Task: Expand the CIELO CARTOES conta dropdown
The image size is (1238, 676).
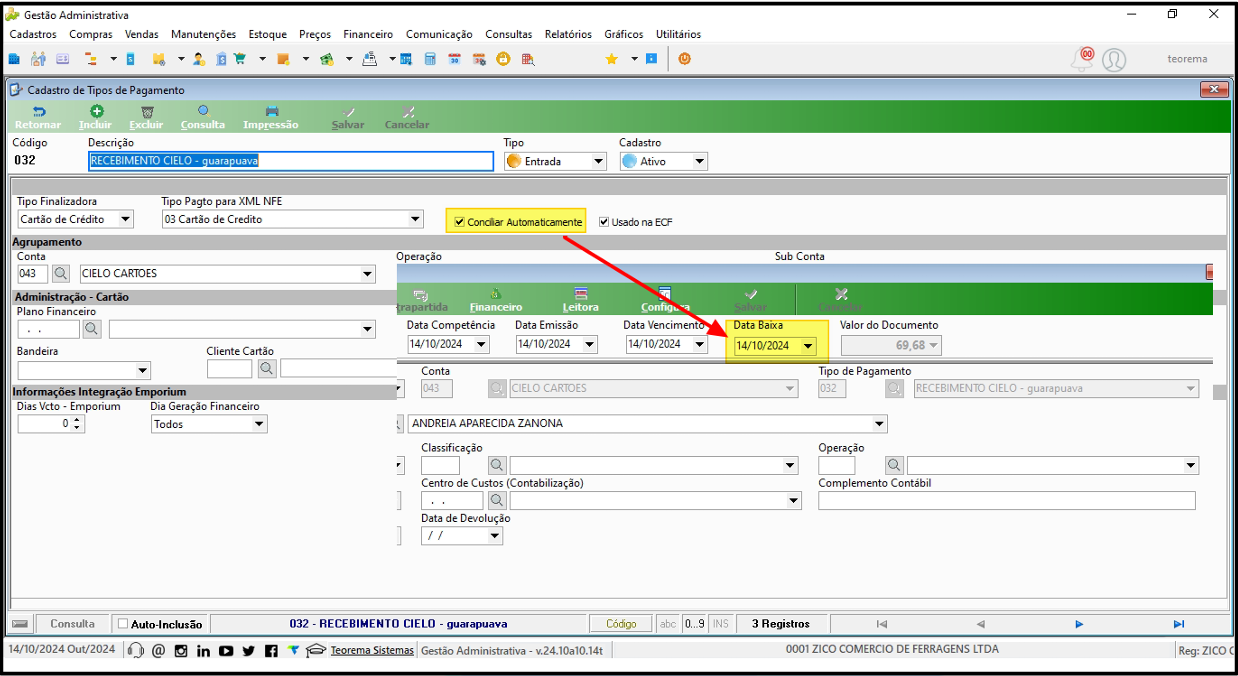Action: pos(368,274)
